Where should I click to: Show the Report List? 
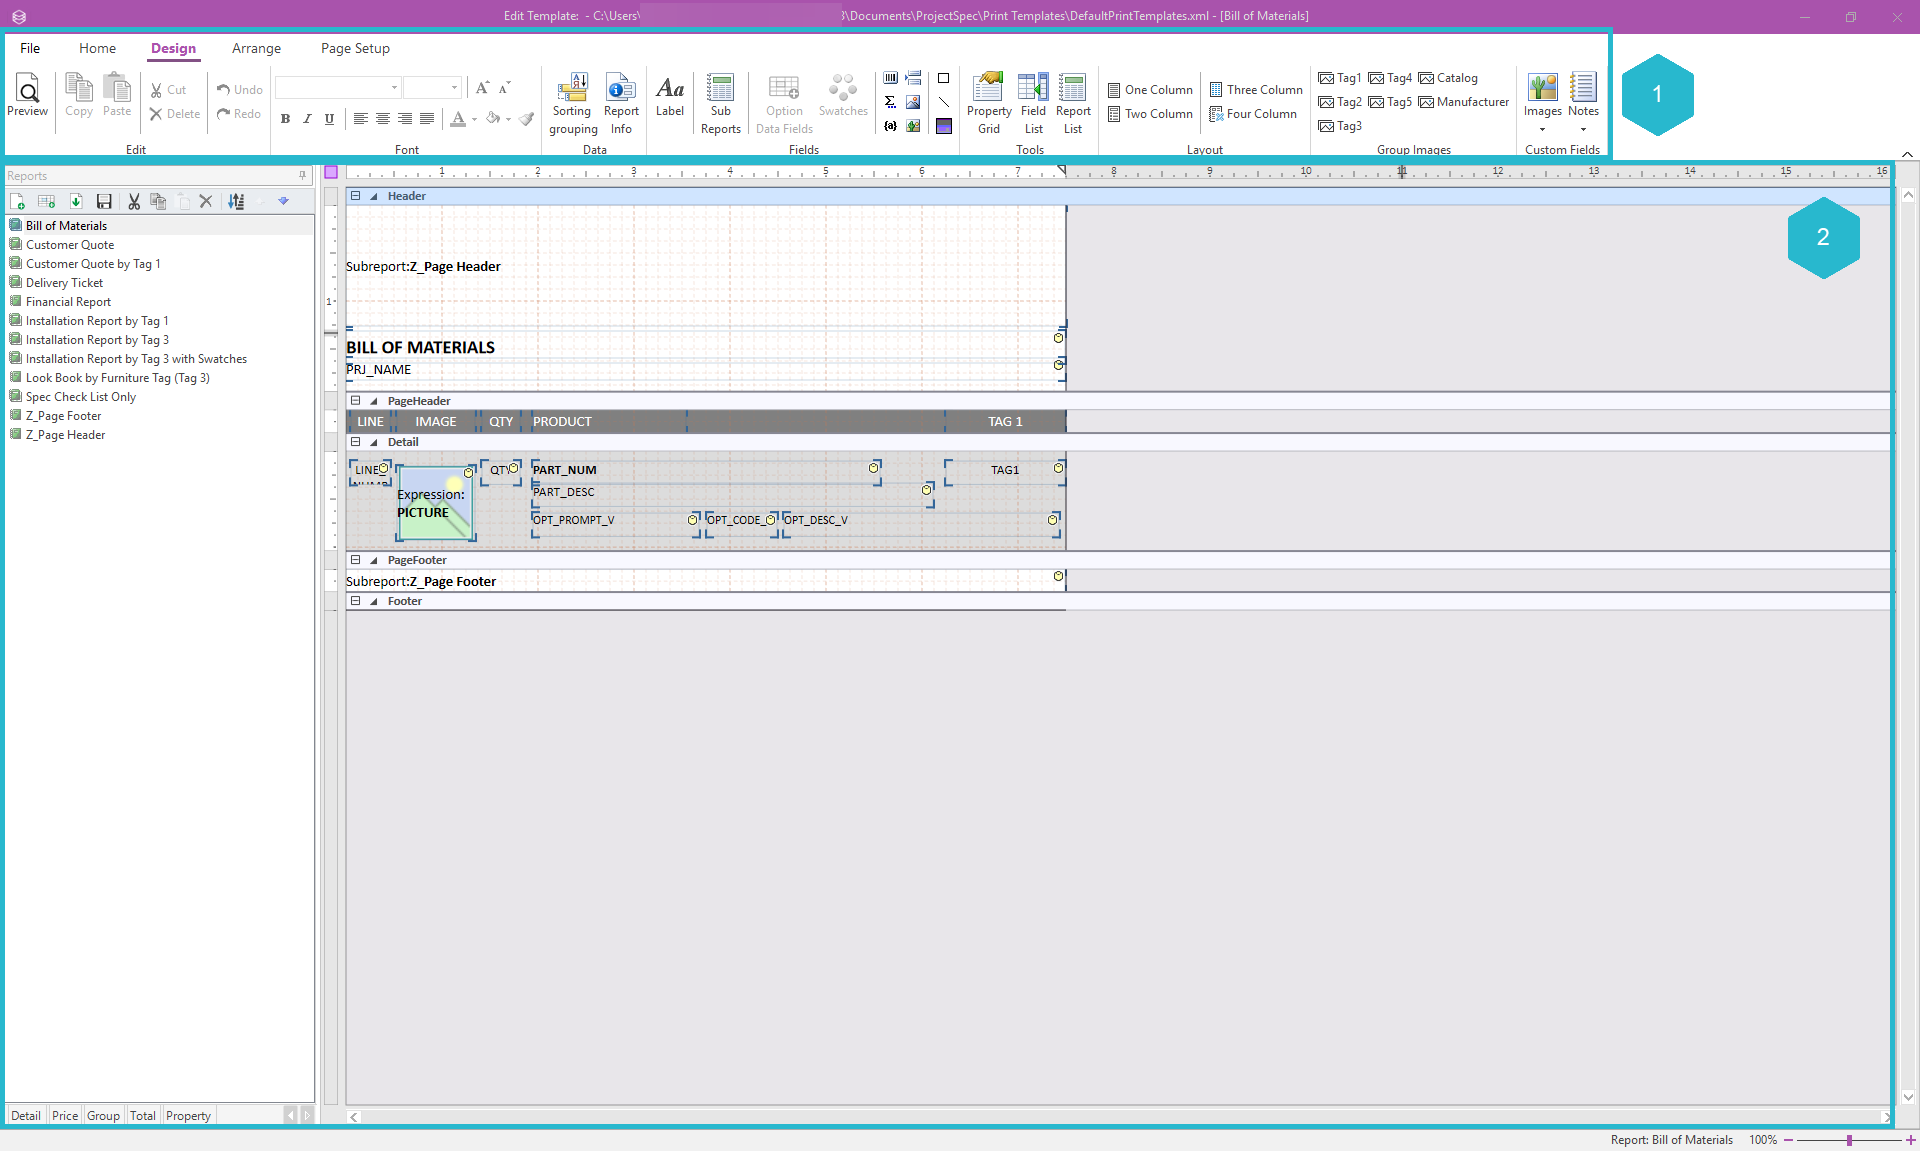click(1073, 104)
